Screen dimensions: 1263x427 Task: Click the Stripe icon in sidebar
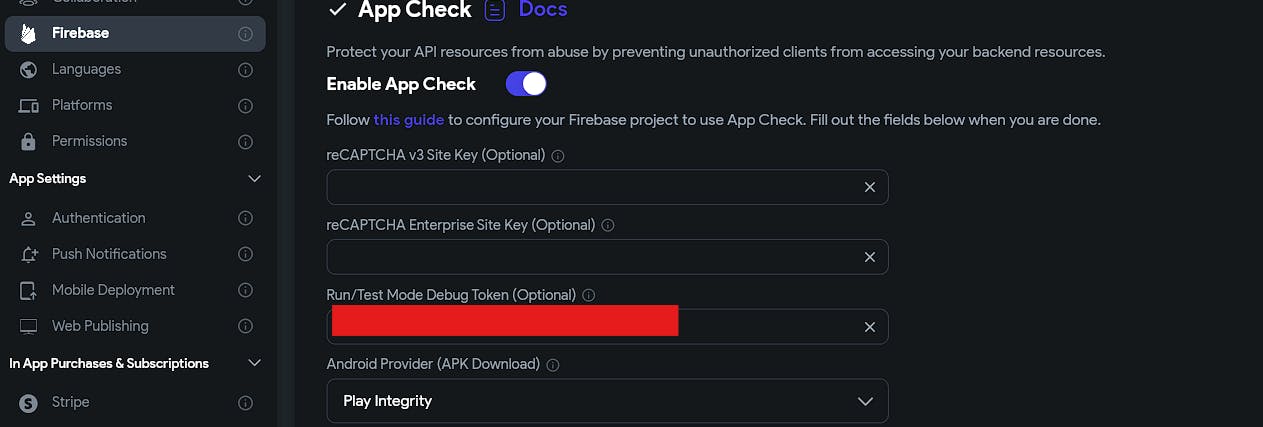29,403
